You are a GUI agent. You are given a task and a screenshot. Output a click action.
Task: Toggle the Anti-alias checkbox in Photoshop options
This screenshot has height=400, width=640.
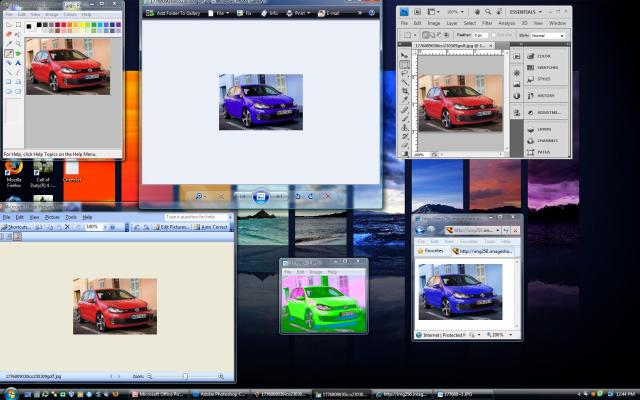pos(494,36)
